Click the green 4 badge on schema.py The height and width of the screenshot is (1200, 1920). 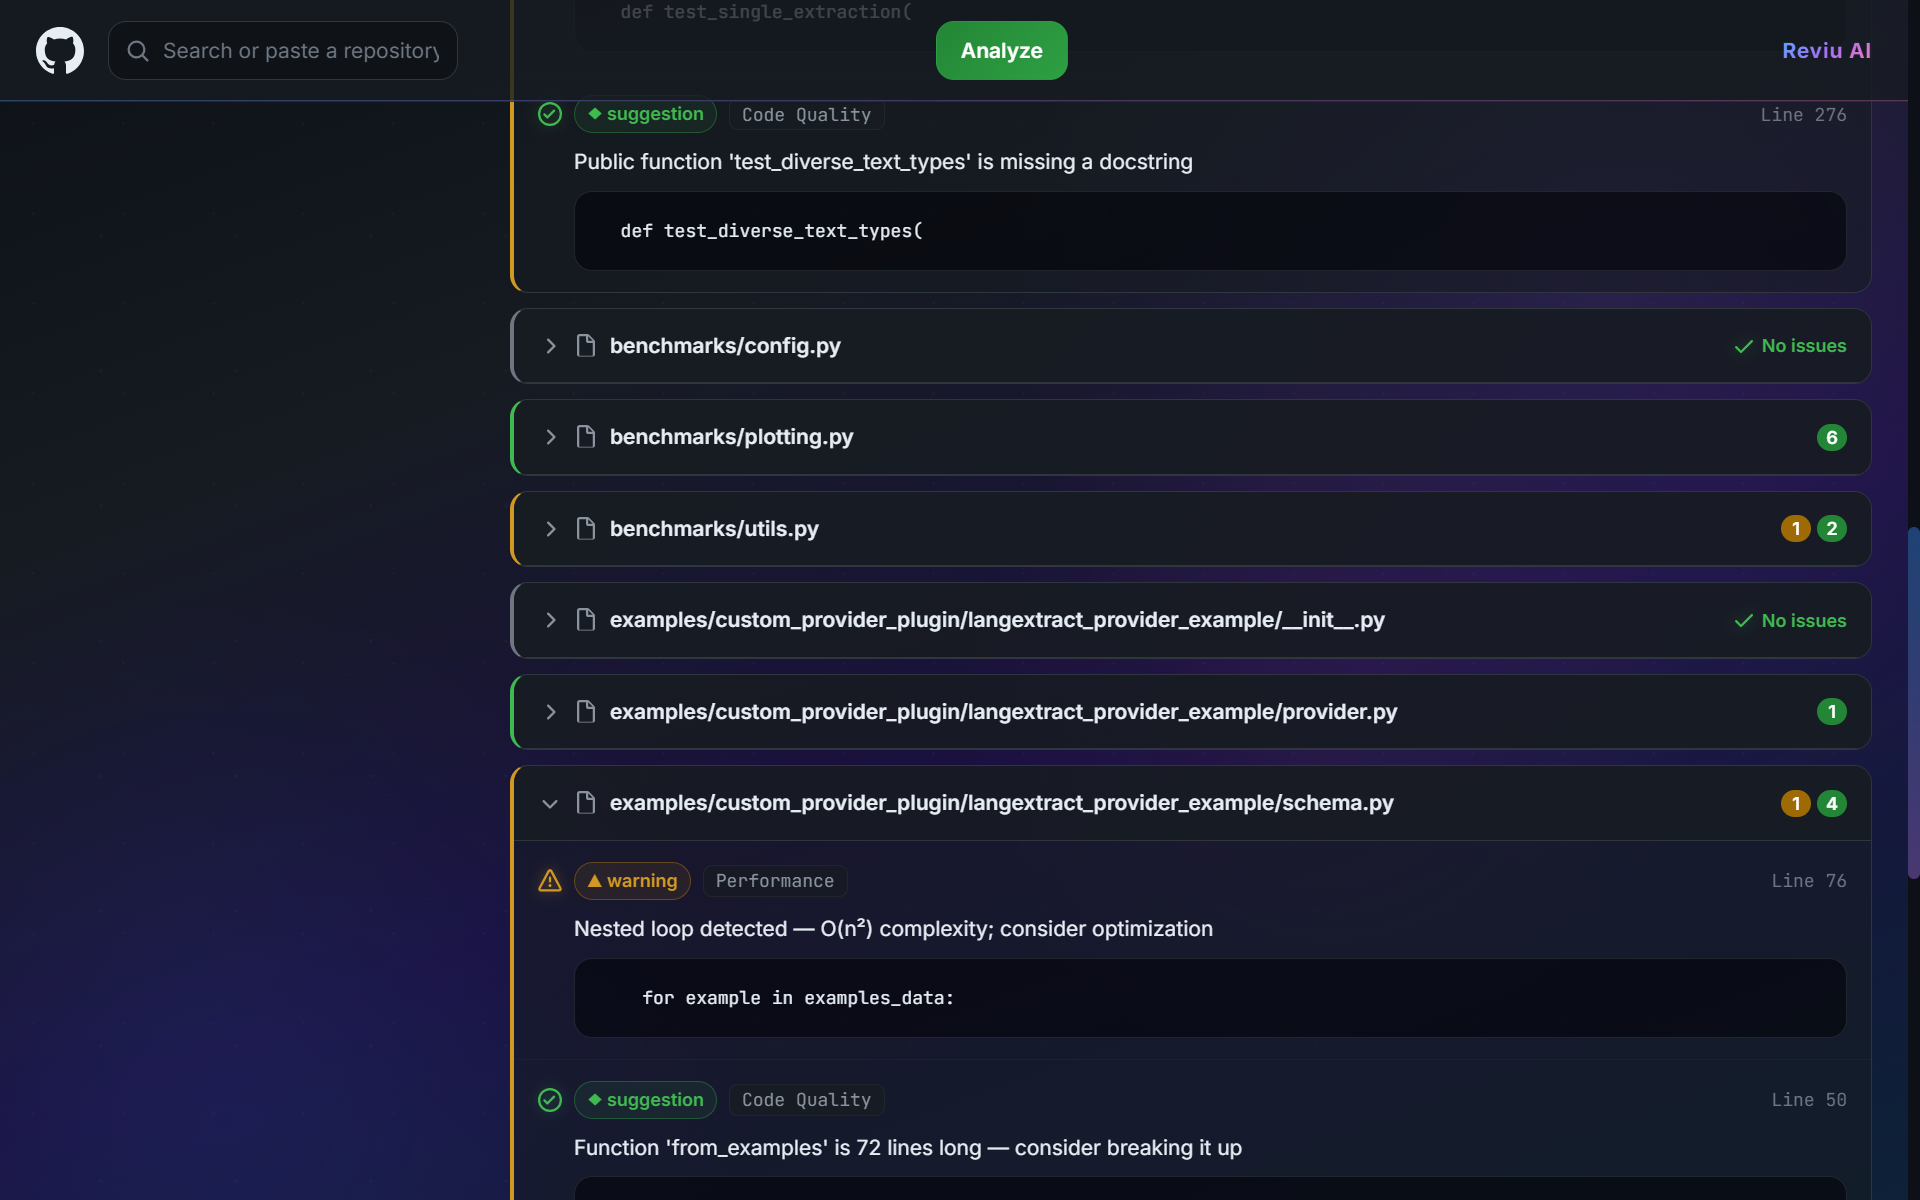(x=1831, y=804)
